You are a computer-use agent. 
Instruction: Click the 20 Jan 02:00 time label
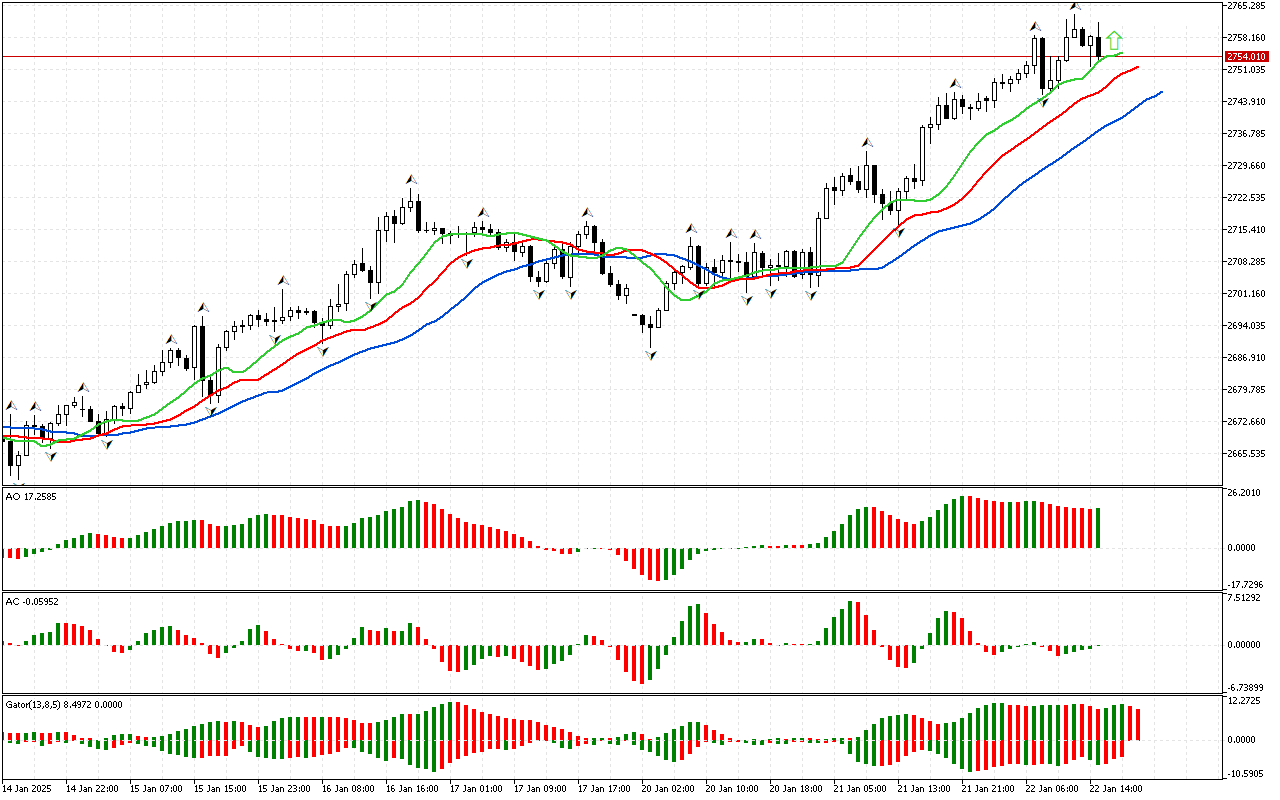pos(668,789)
